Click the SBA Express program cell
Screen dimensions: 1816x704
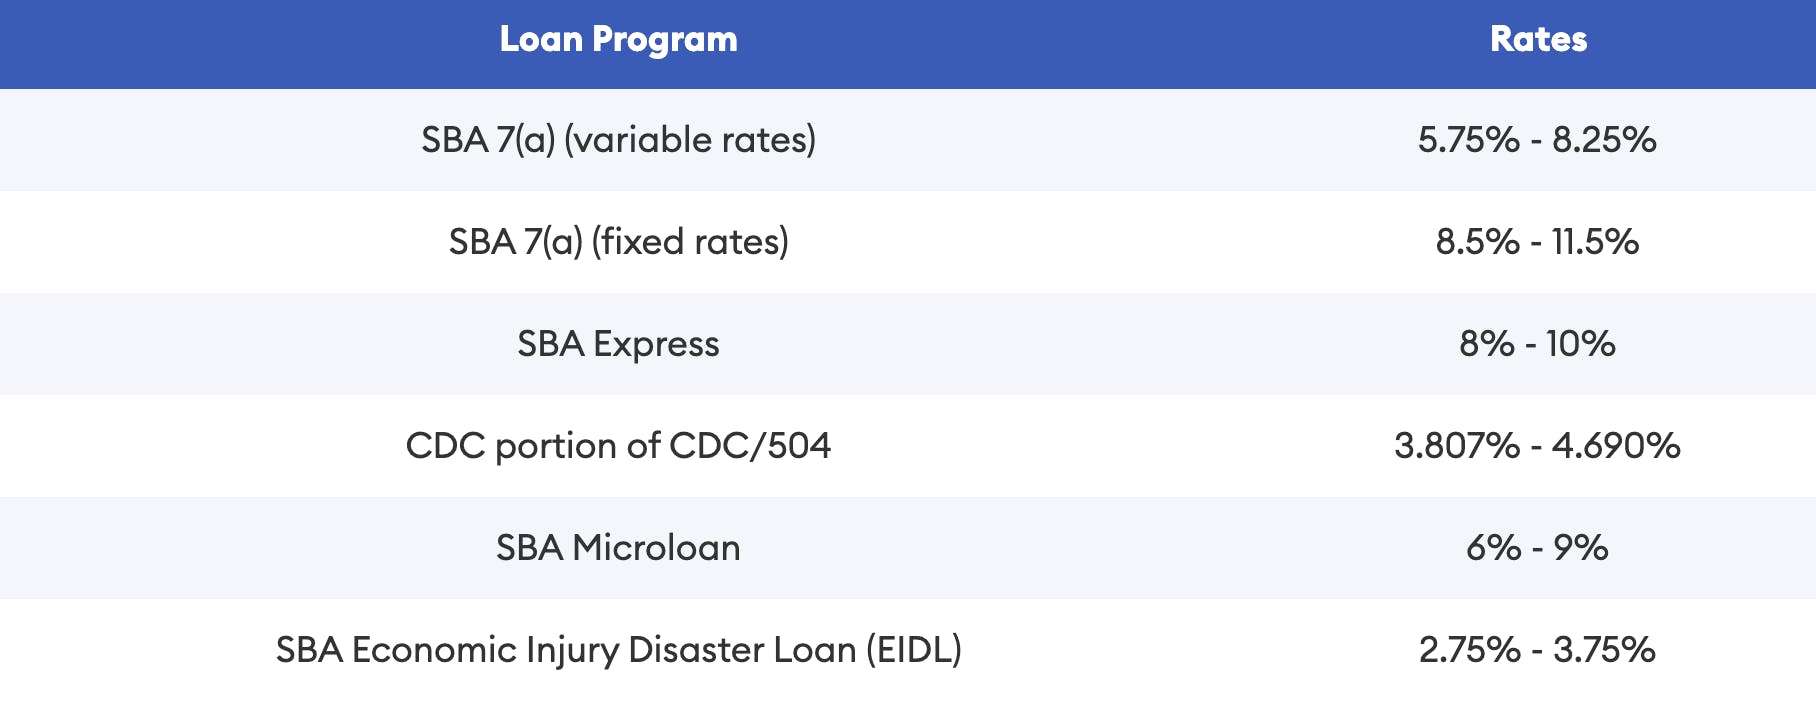[618, 344]
